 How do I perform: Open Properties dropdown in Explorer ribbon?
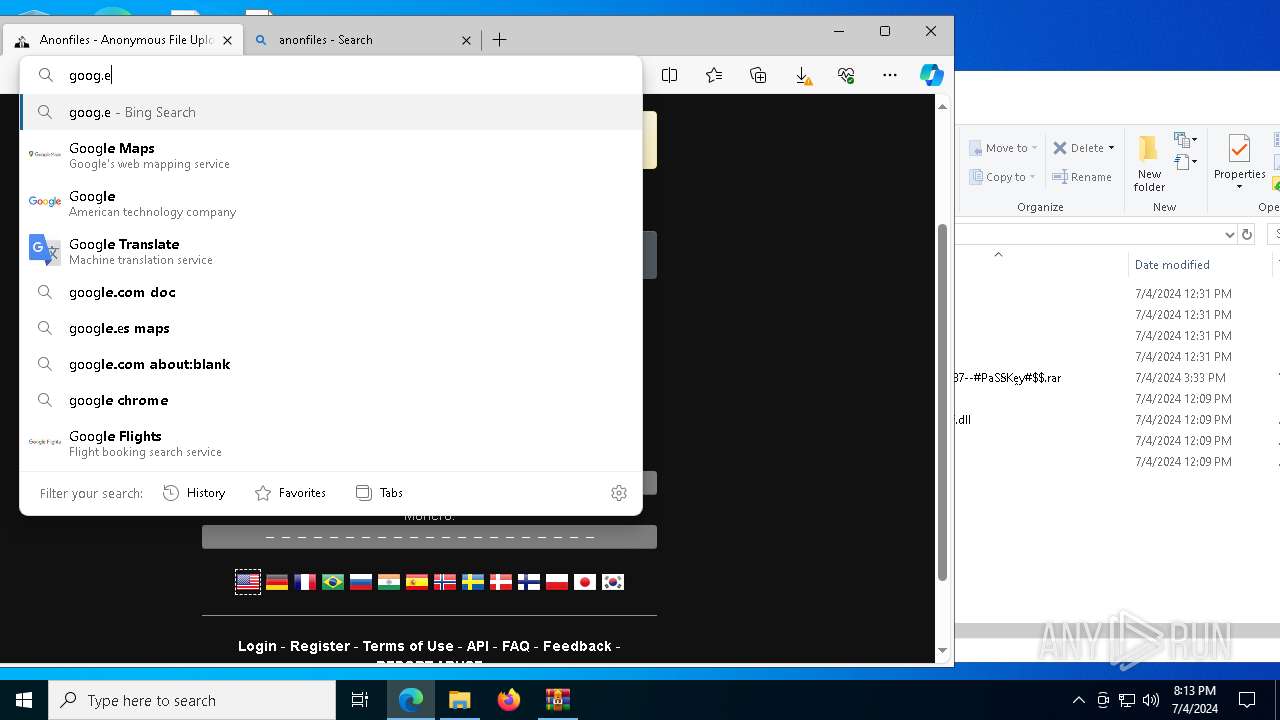tap(1239, 187)
